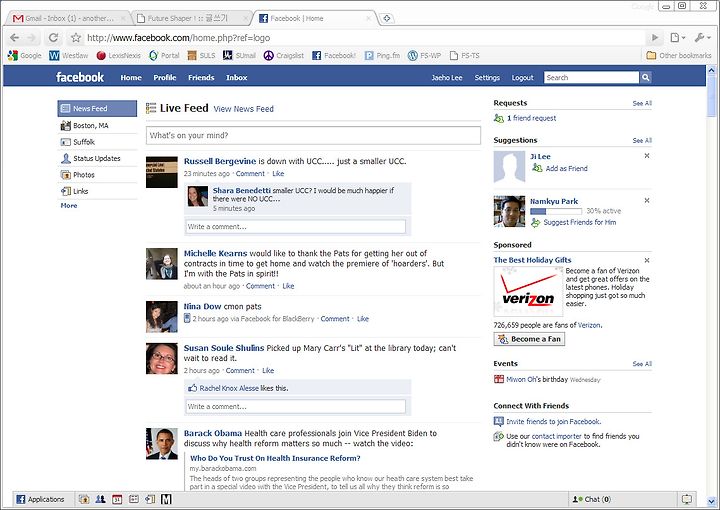
Task: Click the Become a Fan button
Action: (x=529, y=339)
